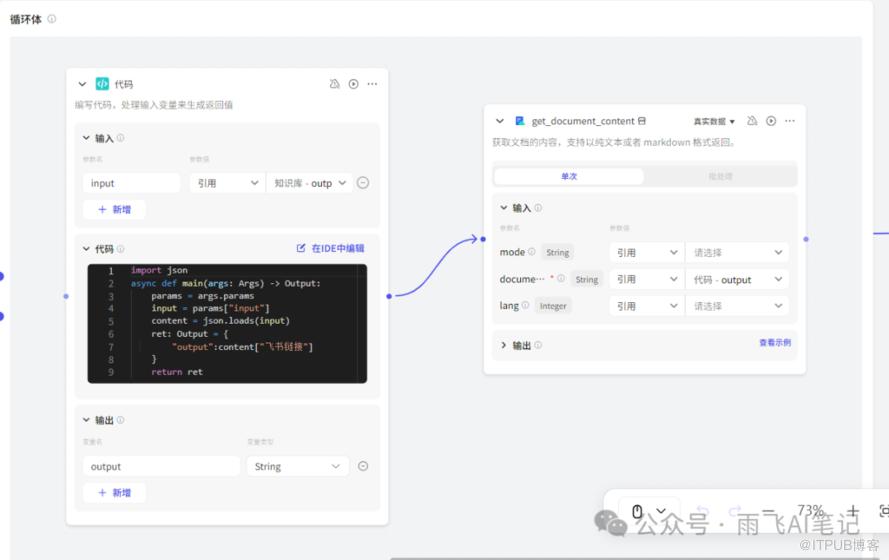Collapse the 输出 section of 代码 node
This screenshot has width=889, height=560.
(86, 420)
